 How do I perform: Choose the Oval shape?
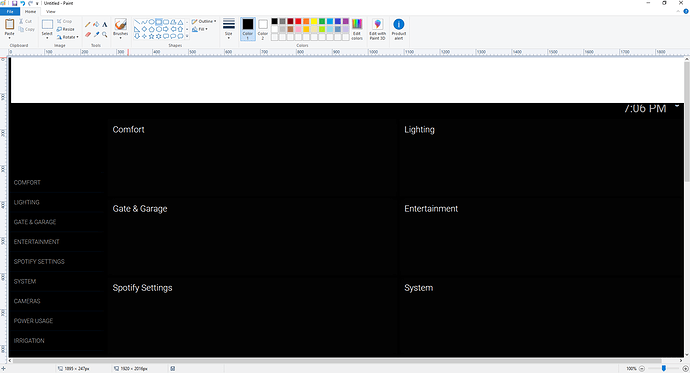(x=151, y=22)
